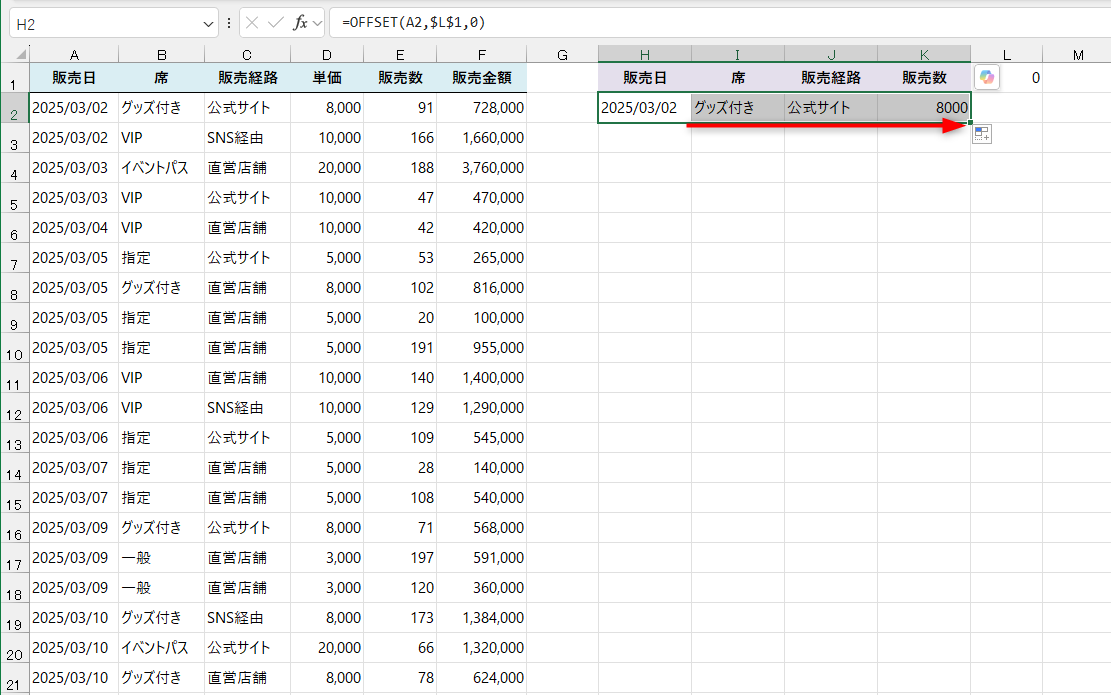
Task: Click cell I2 showing グッズ付き
Action: pyautogui.click(x=738, y=108)
